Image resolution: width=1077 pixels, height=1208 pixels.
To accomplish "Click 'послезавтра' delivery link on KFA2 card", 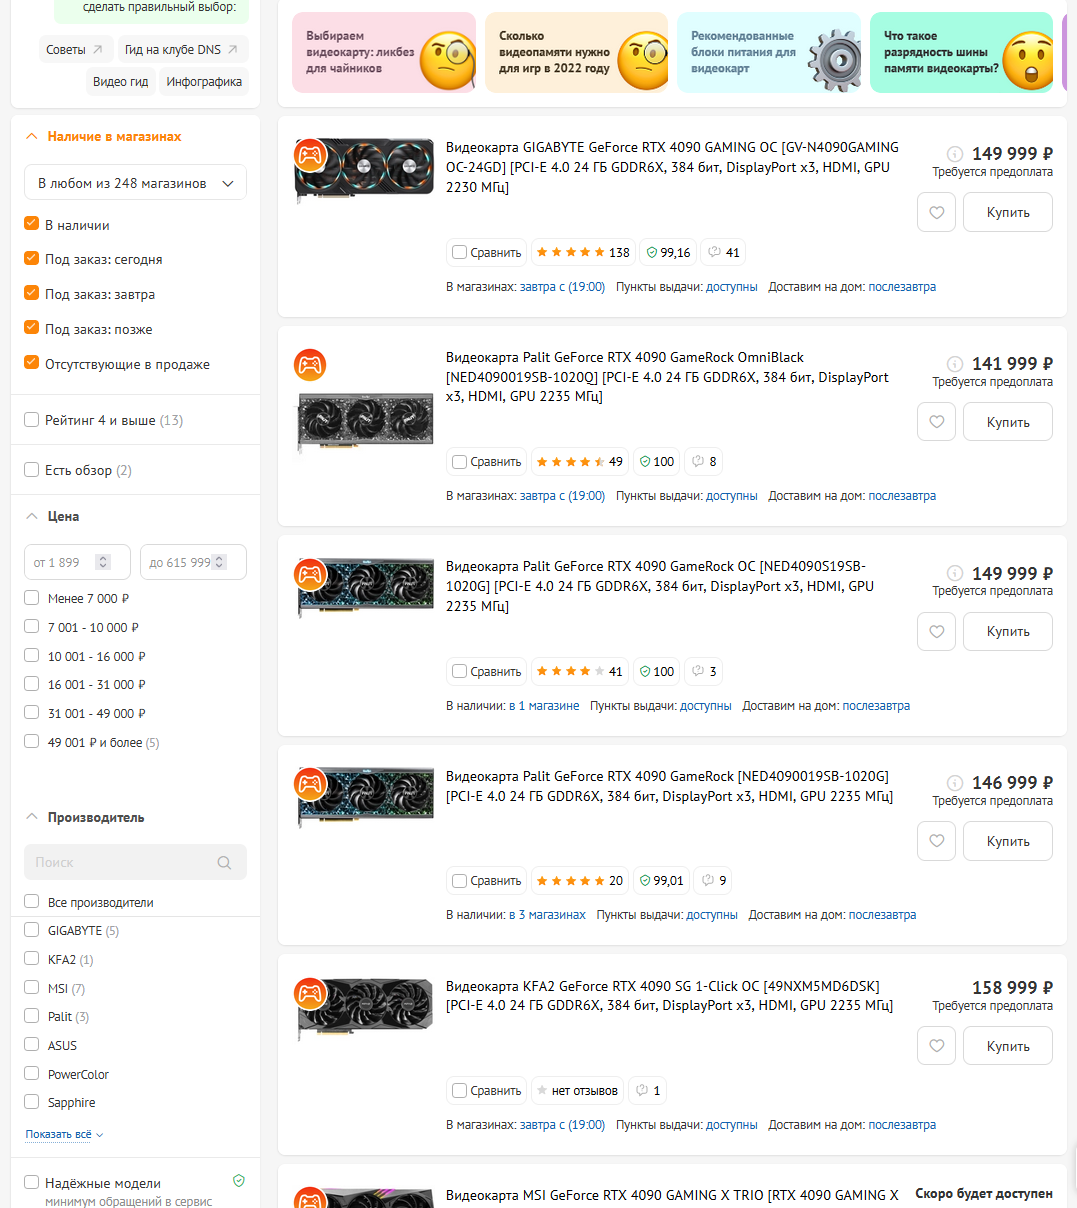I will point(902,1125).
